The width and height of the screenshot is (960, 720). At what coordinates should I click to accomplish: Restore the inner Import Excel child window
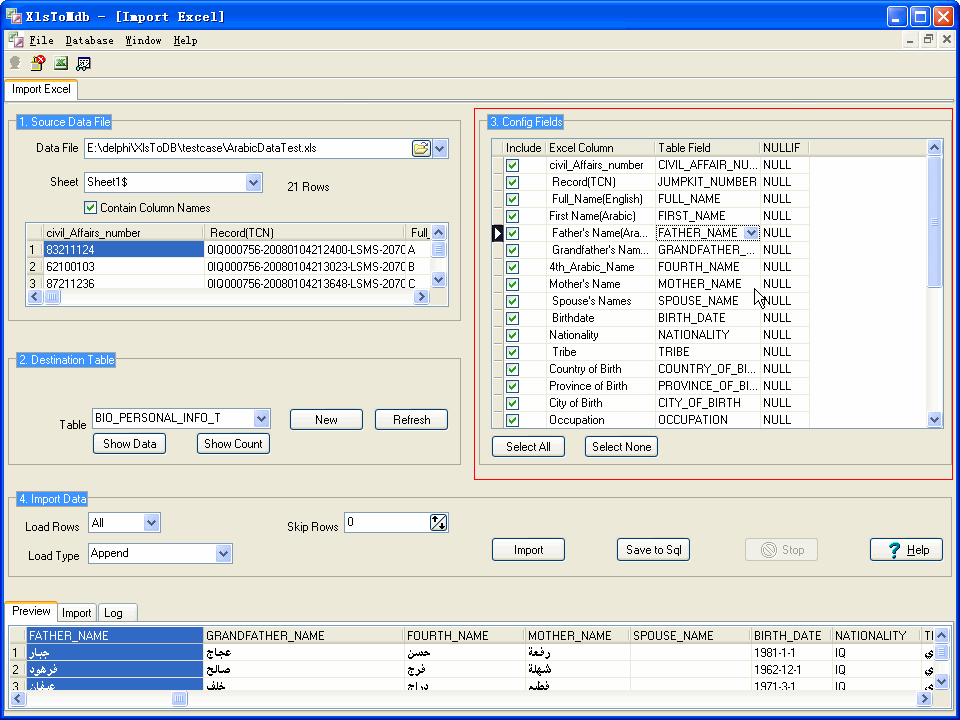928,40
